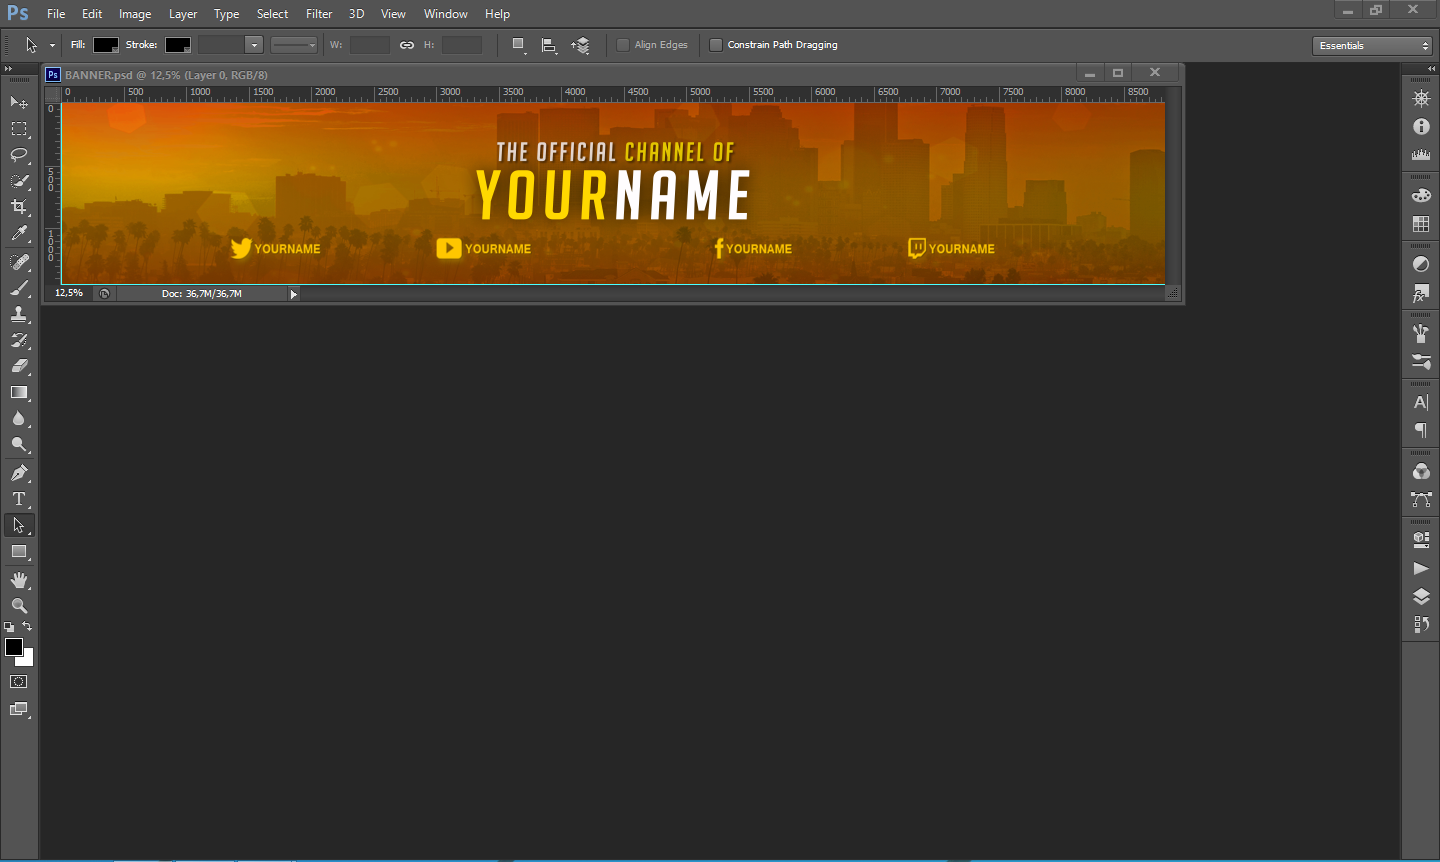Open the tool preset picker arrow

point(52,45)
